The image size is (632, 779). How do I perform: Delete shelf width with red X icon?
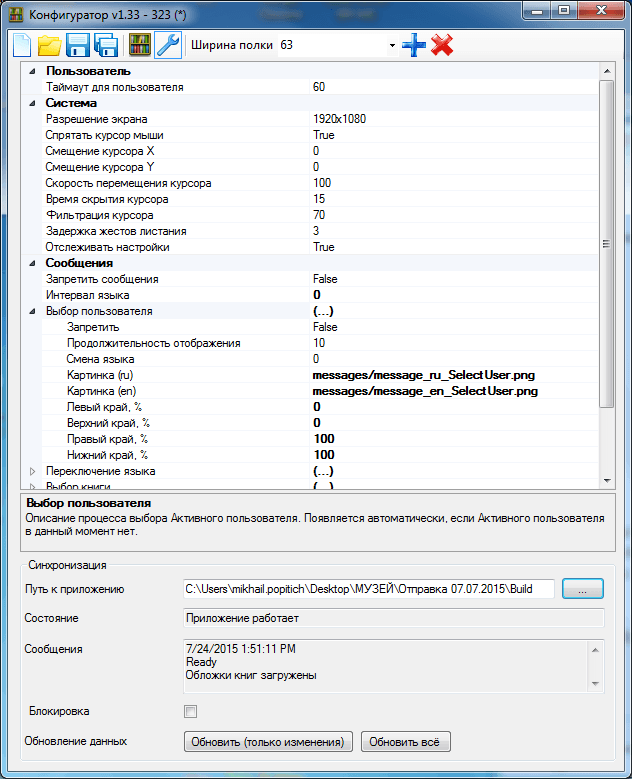442,45
